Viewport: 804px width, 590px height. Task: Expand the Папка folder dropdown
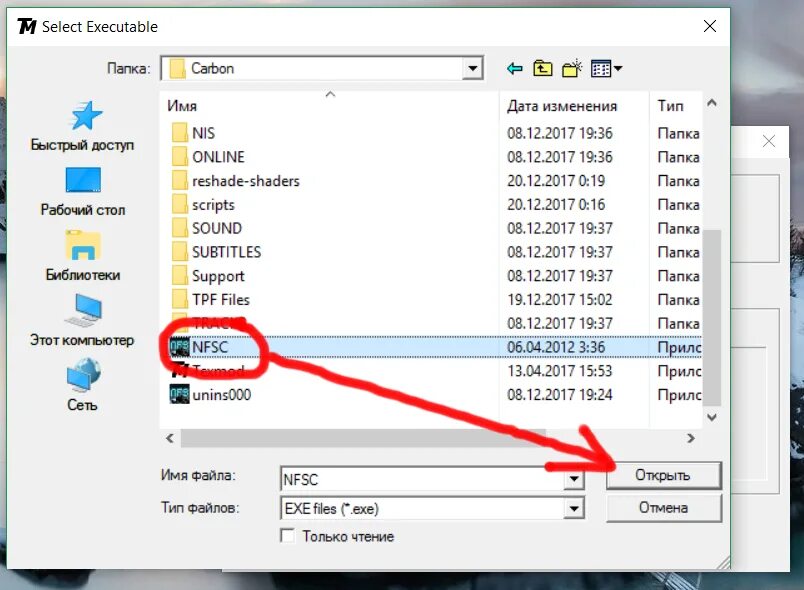[472, 68]
